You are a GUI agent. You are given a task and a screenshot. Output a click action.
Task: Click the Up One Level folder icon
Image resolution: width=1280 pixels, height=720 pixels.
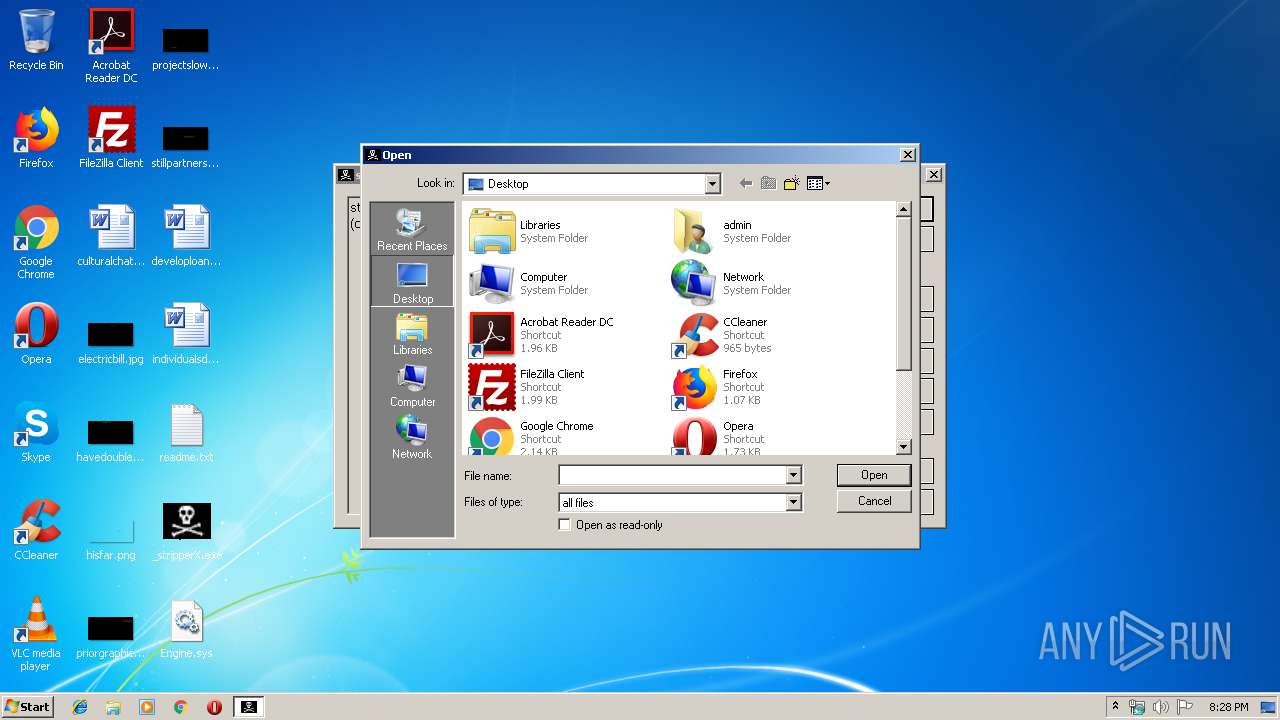pos(768,183)
